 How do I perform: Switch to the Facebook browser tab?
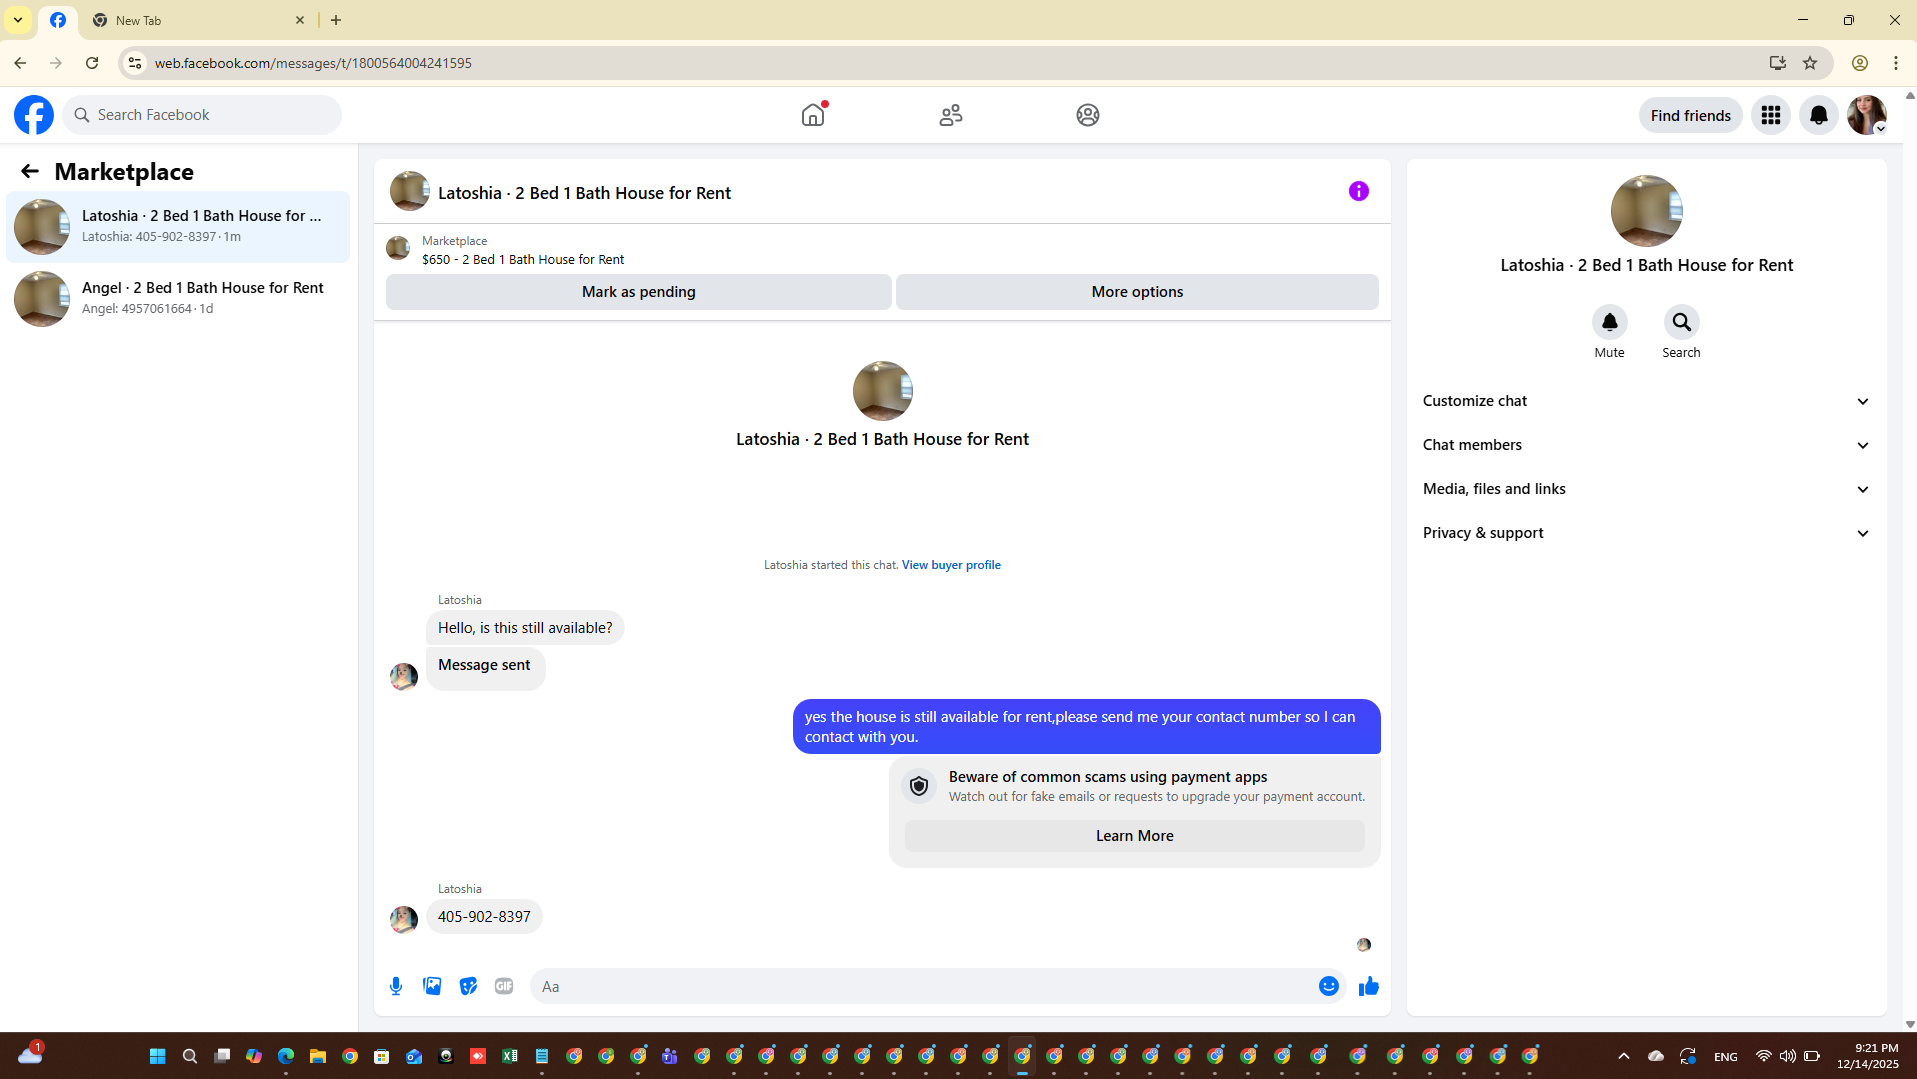click(x=58, y=20)
